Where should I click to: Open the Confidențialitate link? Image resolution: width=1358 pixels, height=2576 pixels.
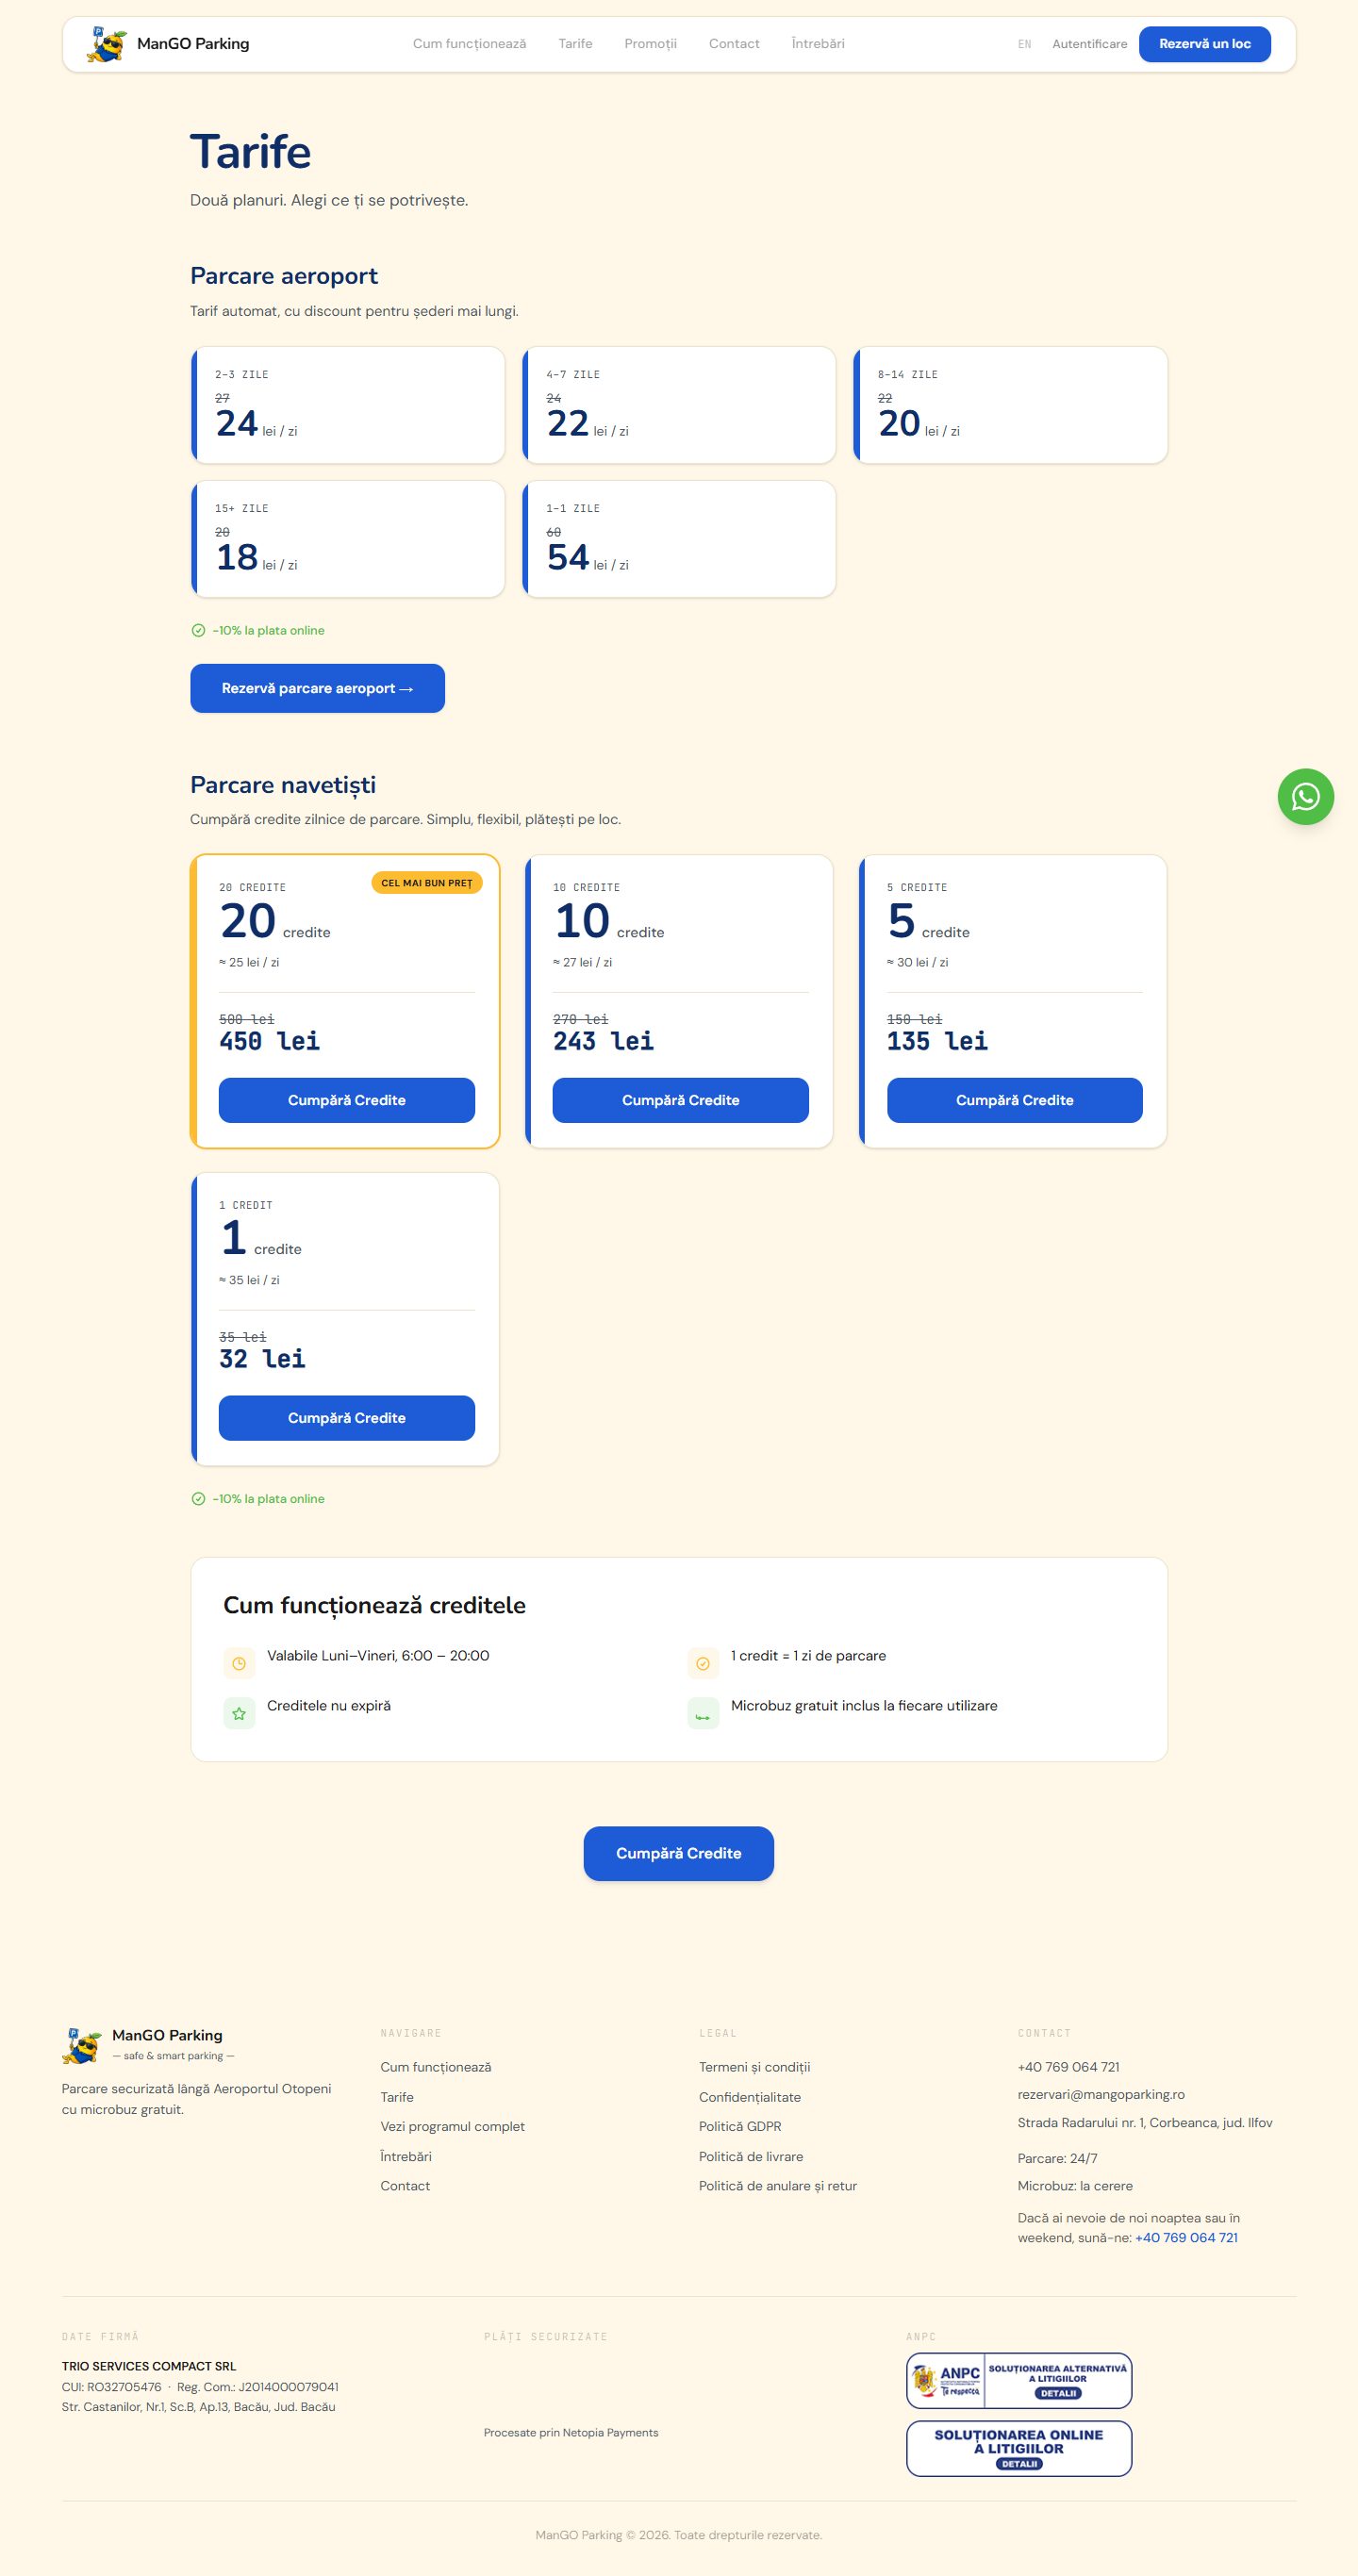(x=750, y=2097)
